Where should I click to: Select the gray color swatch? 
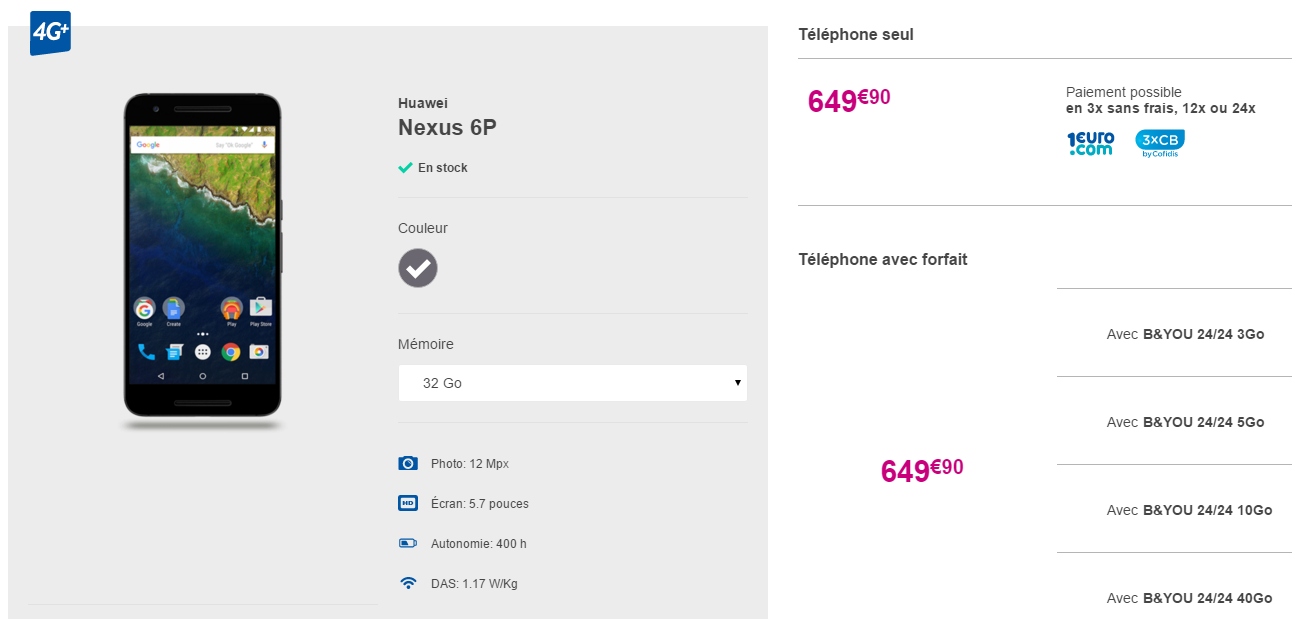418,268
